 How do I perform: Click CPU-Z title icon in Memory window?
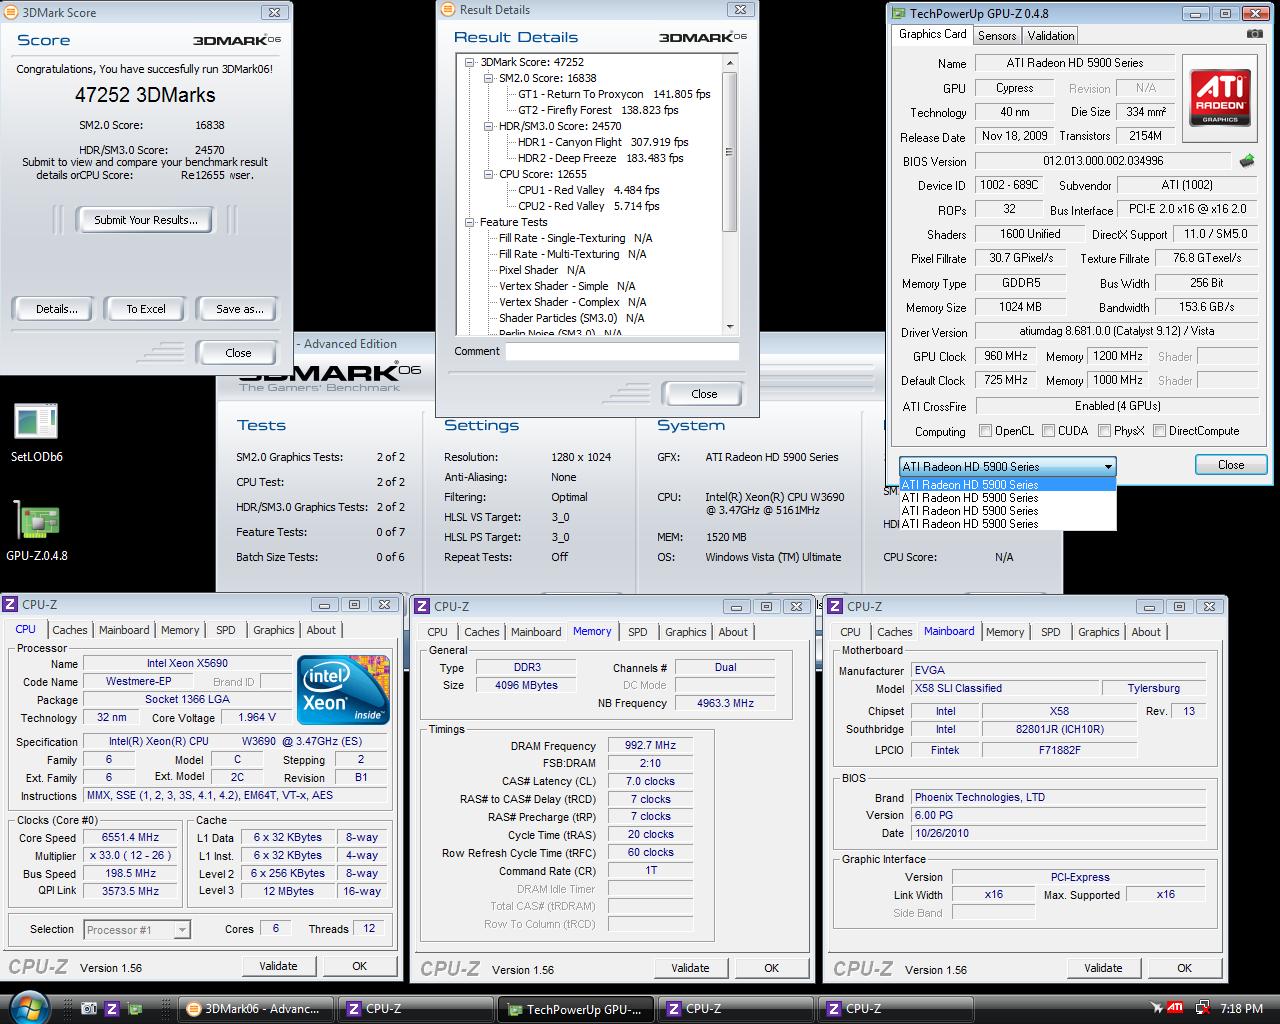pyautogui.click(x=423, y=606)
